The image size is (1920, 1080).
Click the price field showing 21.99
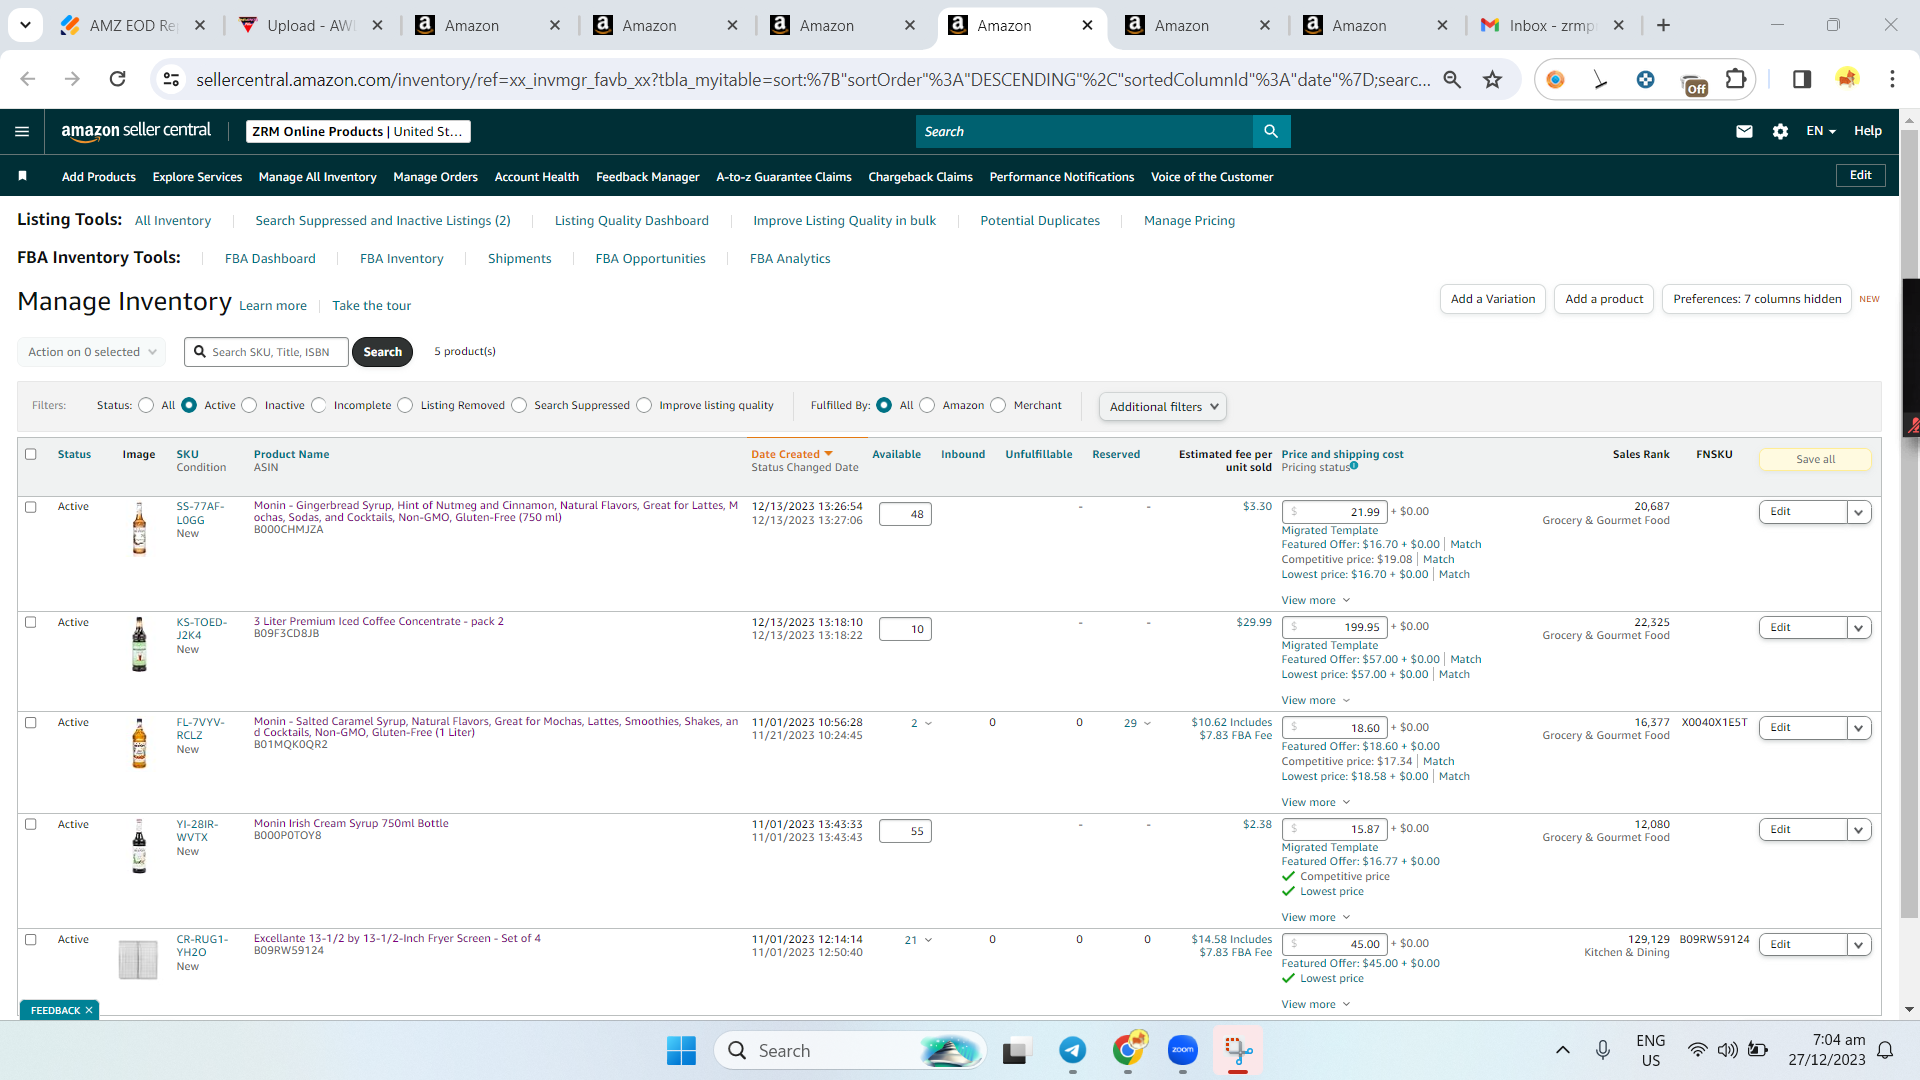coord(1334,512)
